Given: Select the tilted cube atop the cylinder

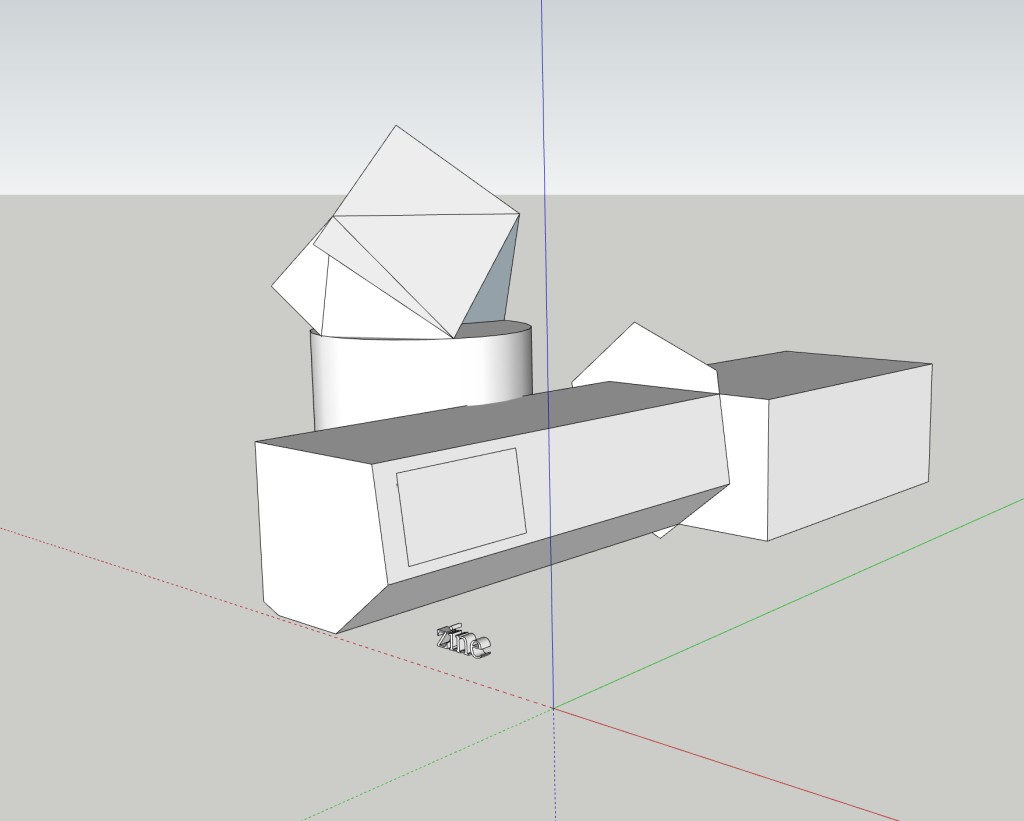Looking at the screenshot, I should (x=396, y=233).
